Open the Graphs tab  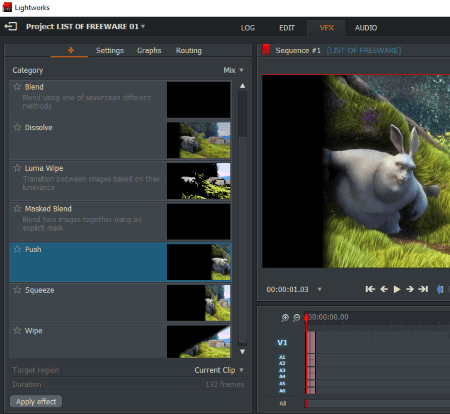149,51
